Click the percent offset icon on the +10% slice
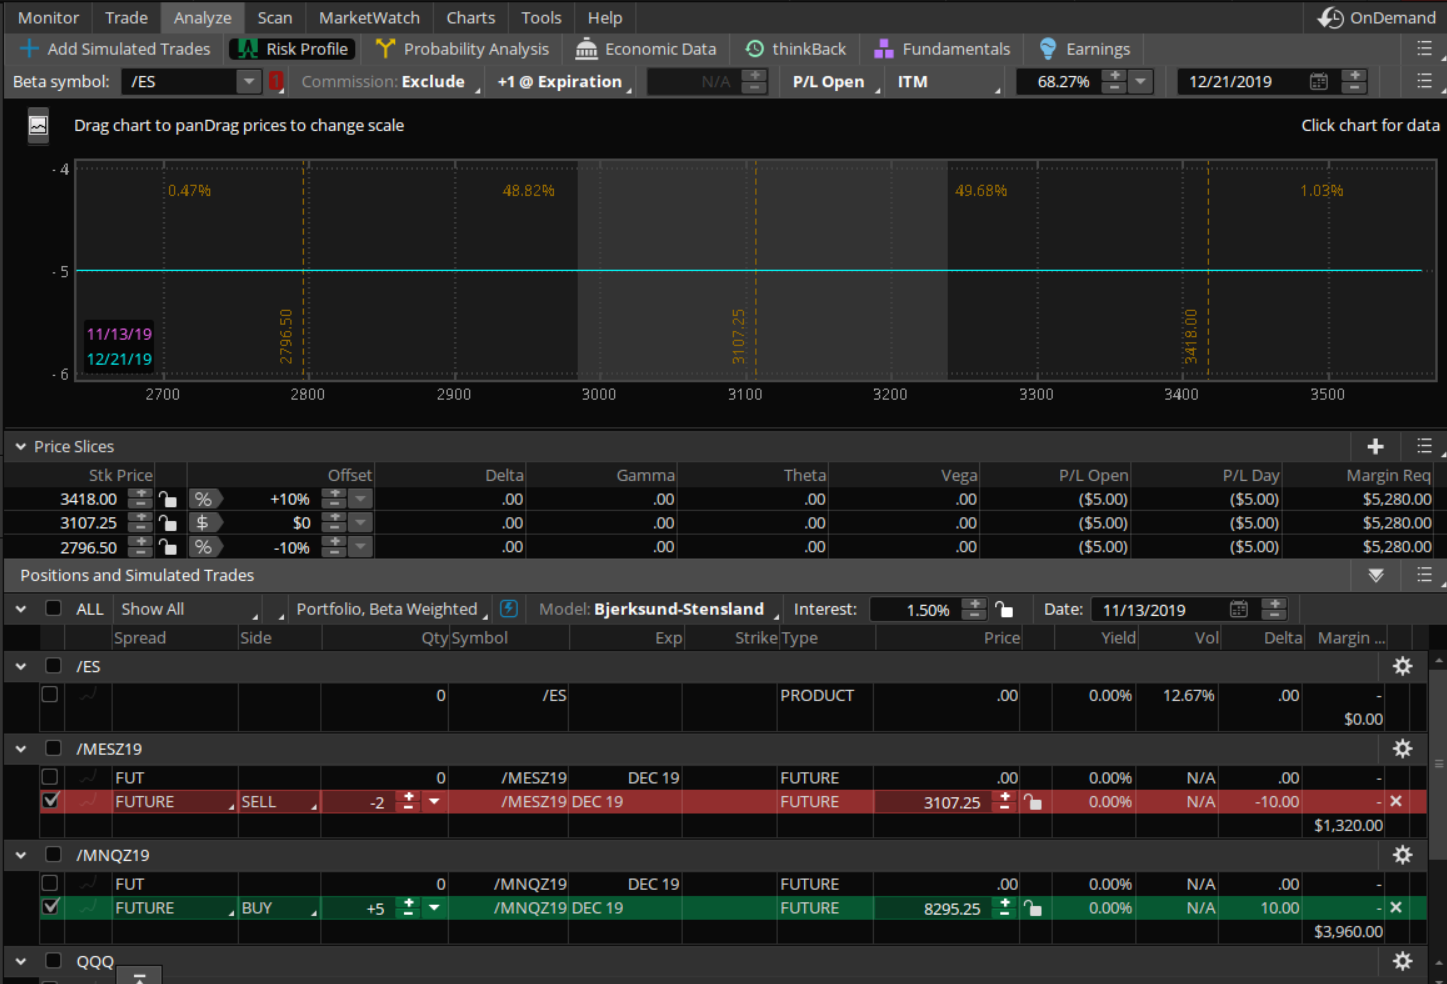1447x984 pixels. 204,499
